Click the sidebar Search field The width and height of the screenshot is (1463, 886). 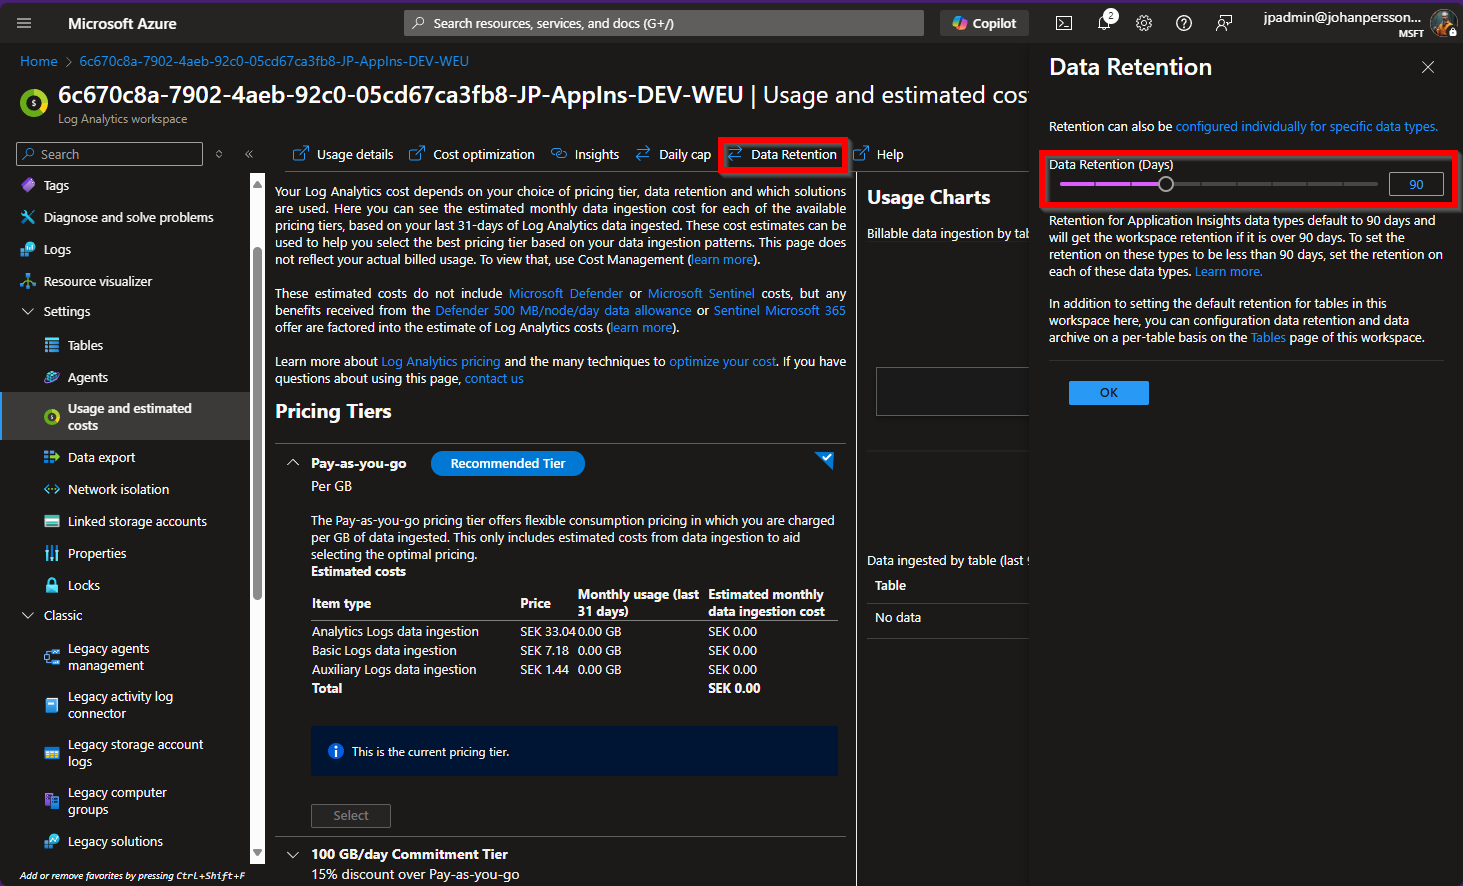tap(110, 154)
